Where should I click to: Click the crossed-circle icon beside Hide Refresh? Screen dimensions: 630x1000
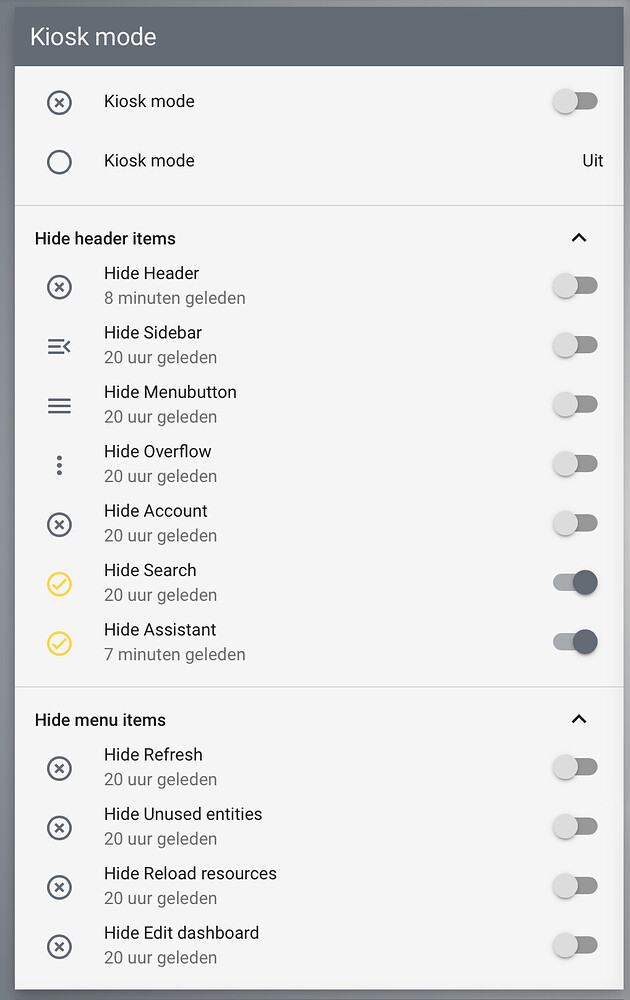[x=59, y=768]
